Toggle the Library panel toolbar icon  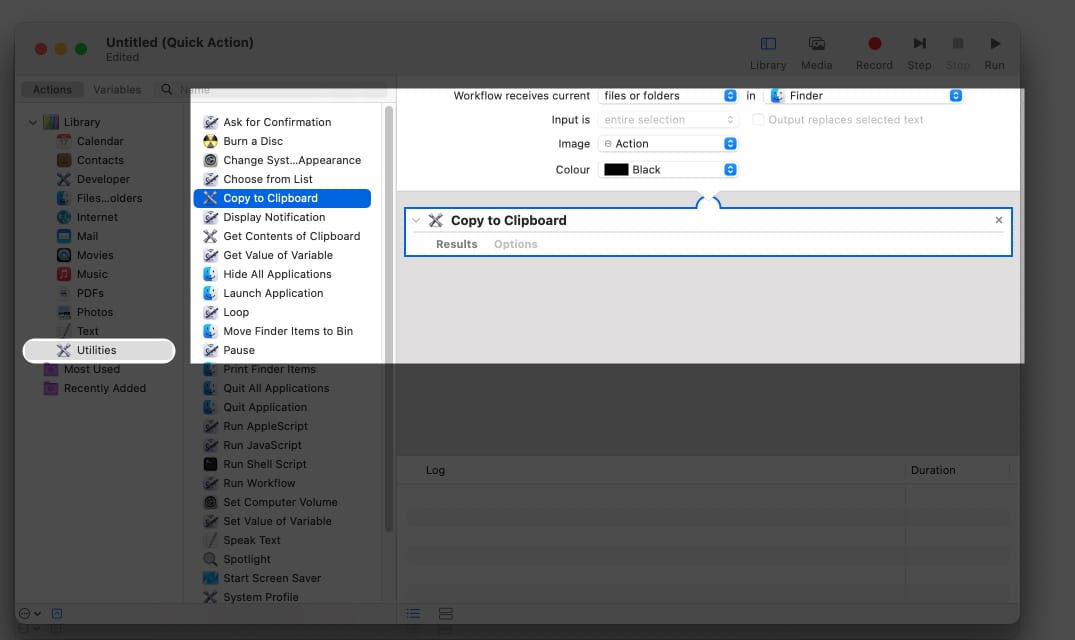pos(768,44)
